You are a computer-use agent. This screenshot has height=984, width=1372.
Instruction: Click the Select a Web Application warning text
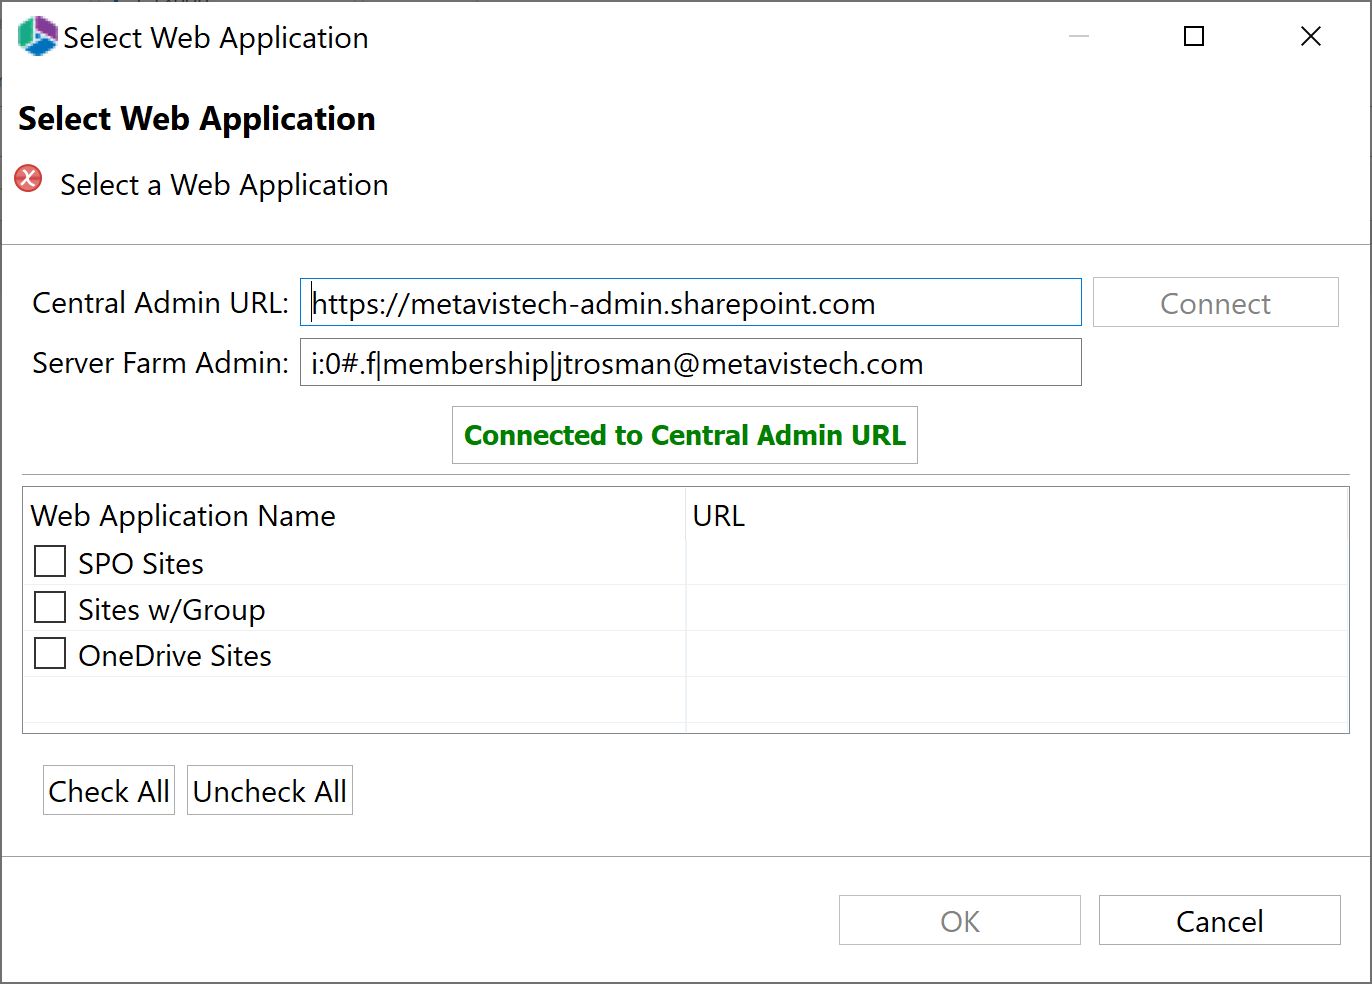pyautogui.click(x=224, y=184)
